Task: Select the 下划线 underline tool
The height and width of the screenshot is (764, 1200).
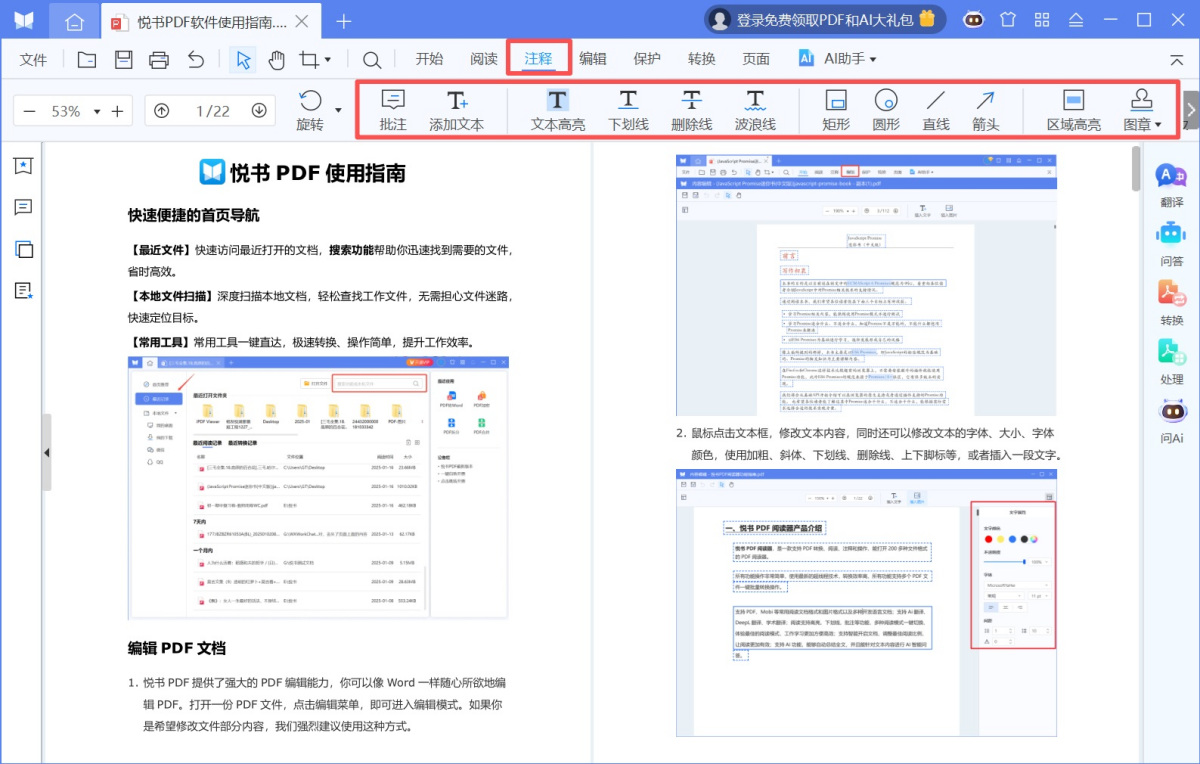Action: point(628,108)
